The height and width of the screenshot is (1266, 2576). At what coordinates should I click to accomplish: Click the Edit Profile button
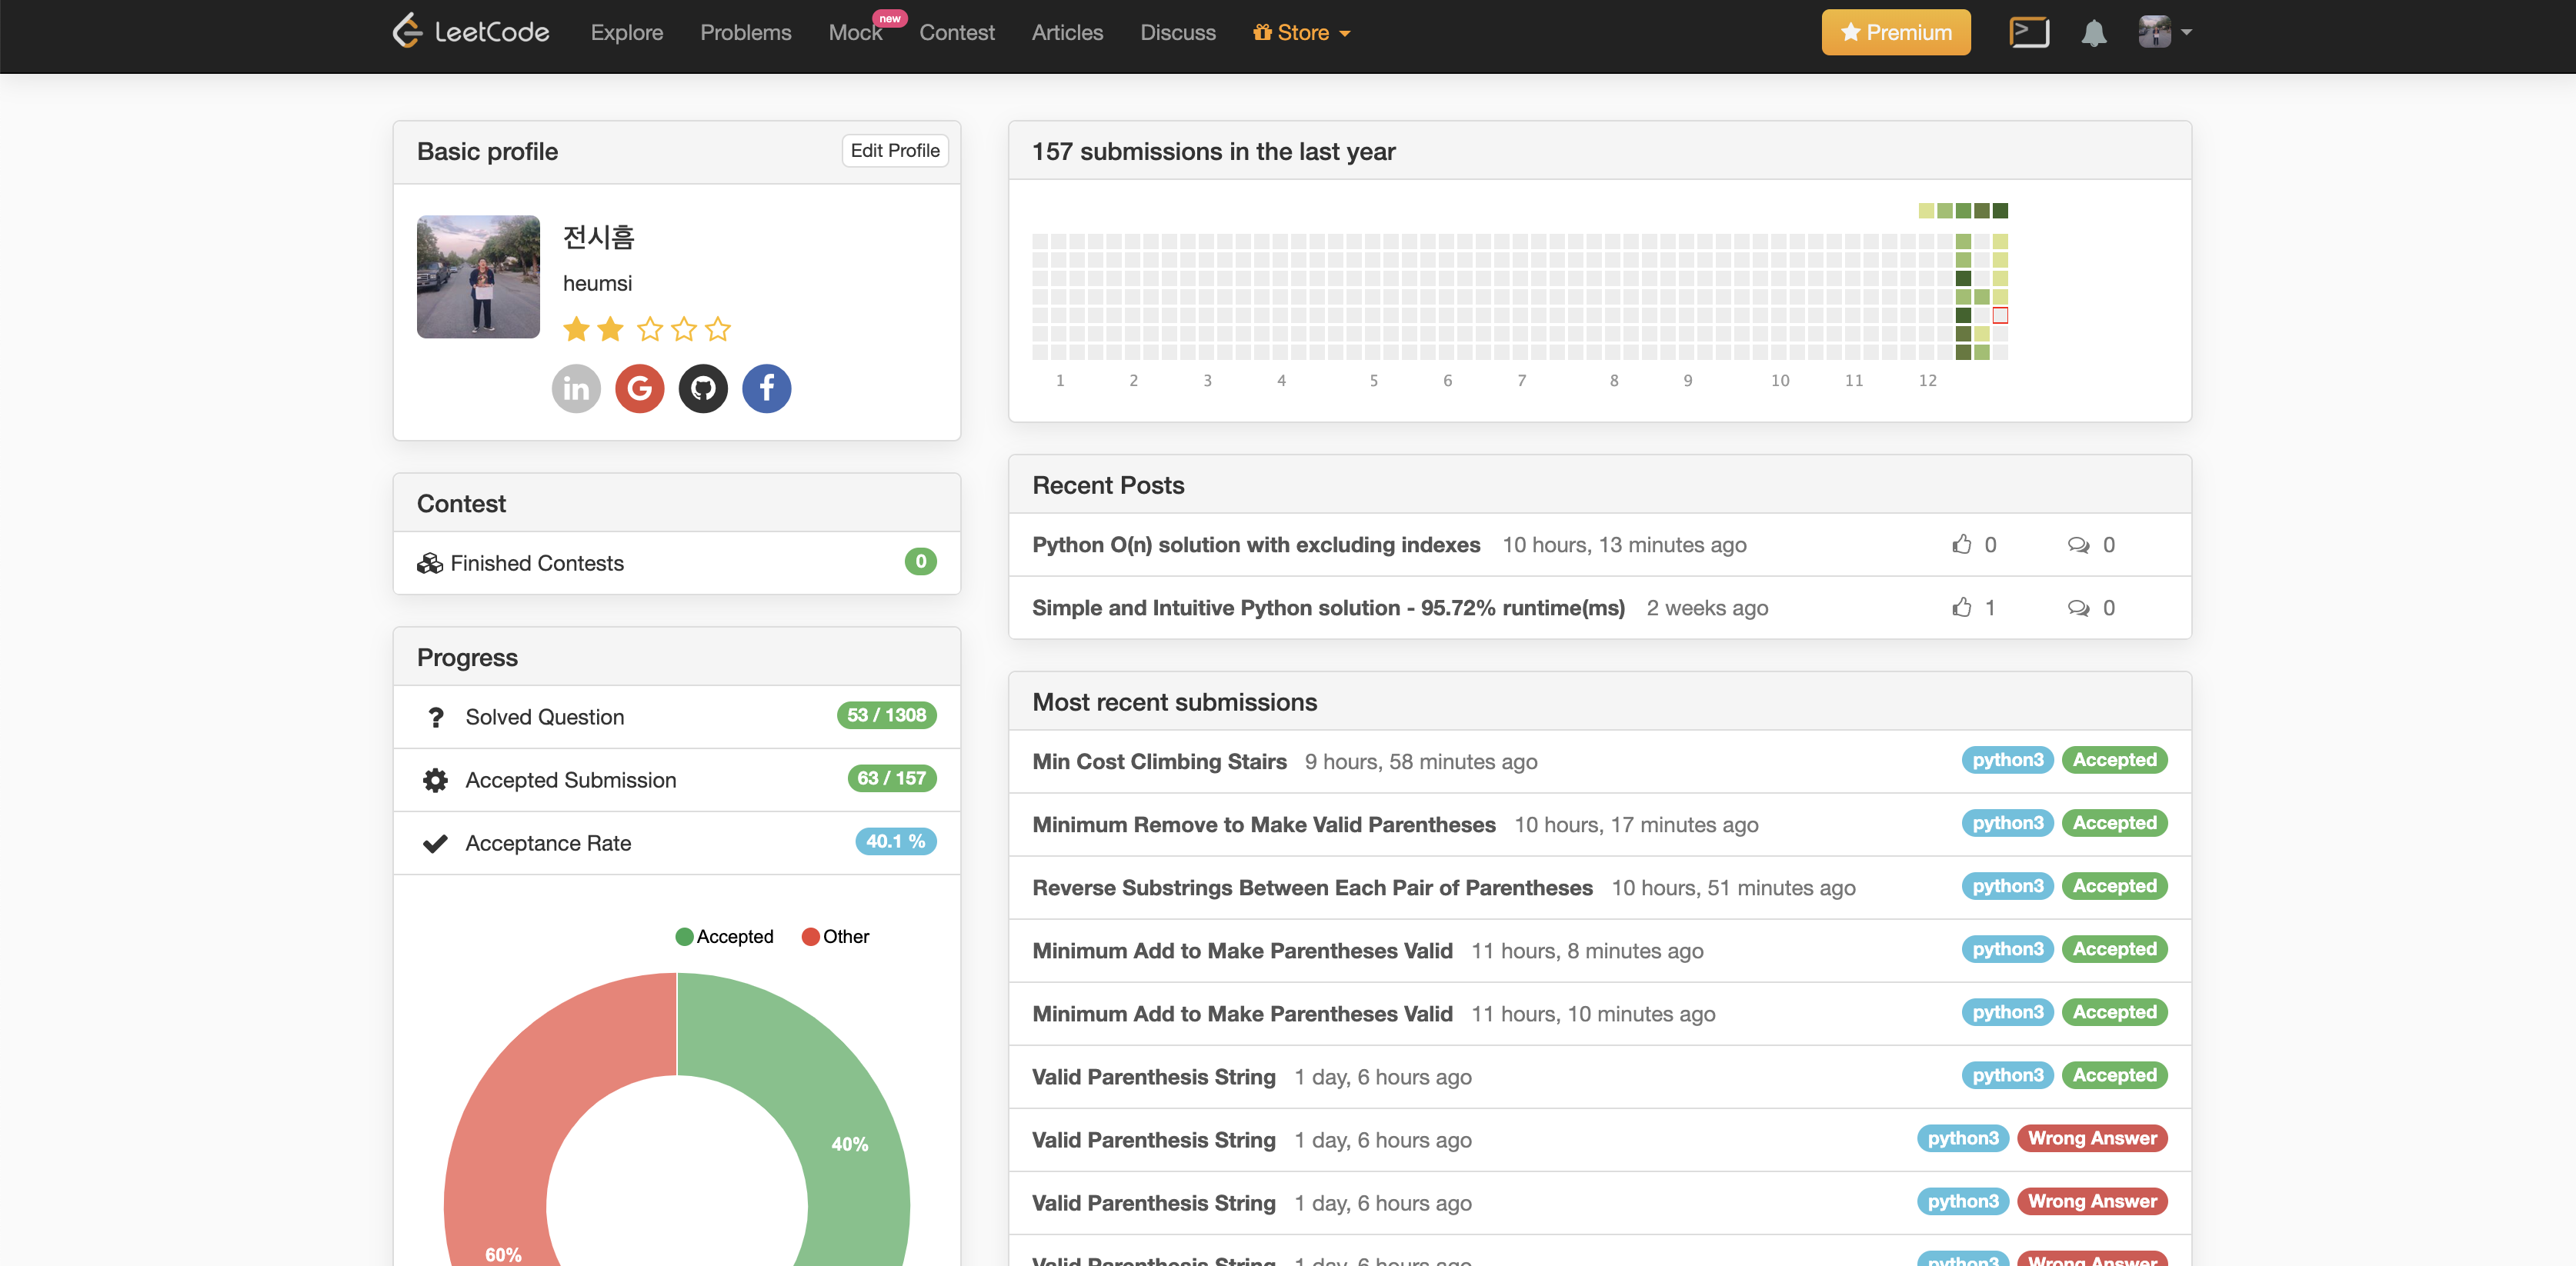894,151
